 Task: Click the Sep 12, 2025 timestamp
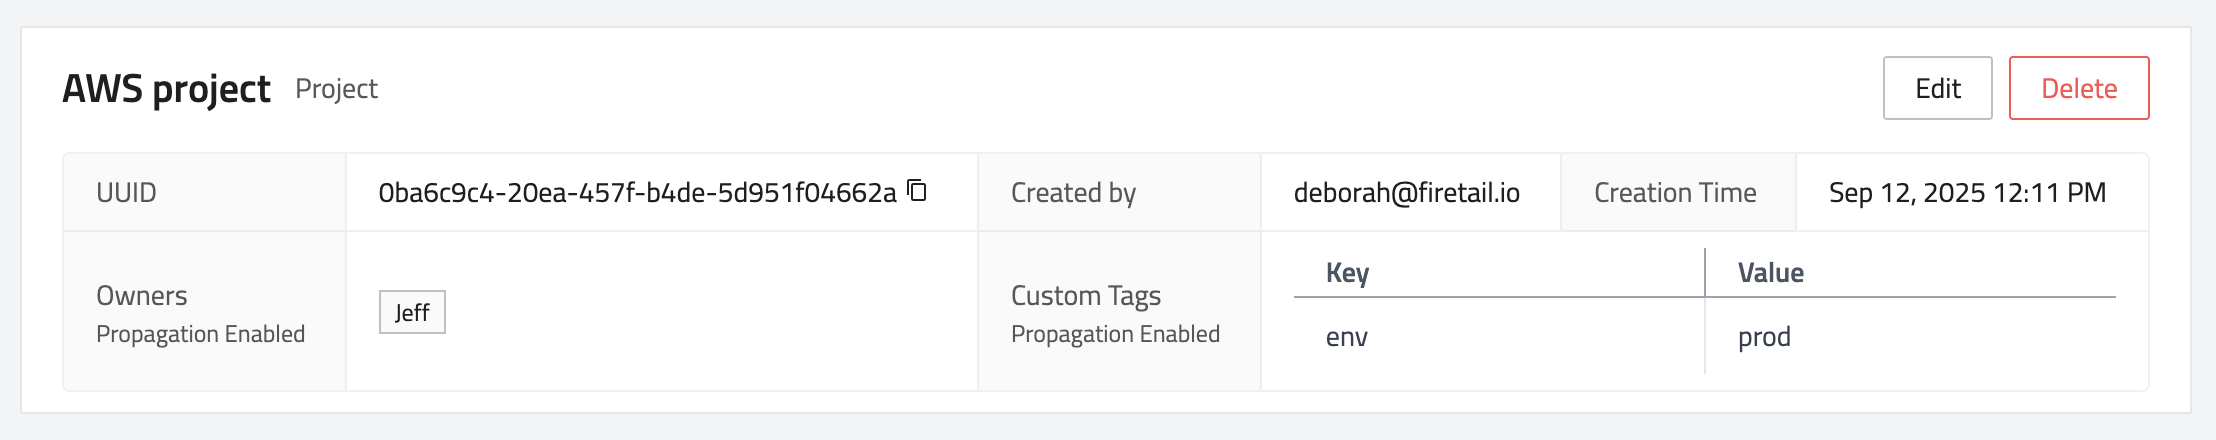pyautogui.click(x=1967, y=192)
